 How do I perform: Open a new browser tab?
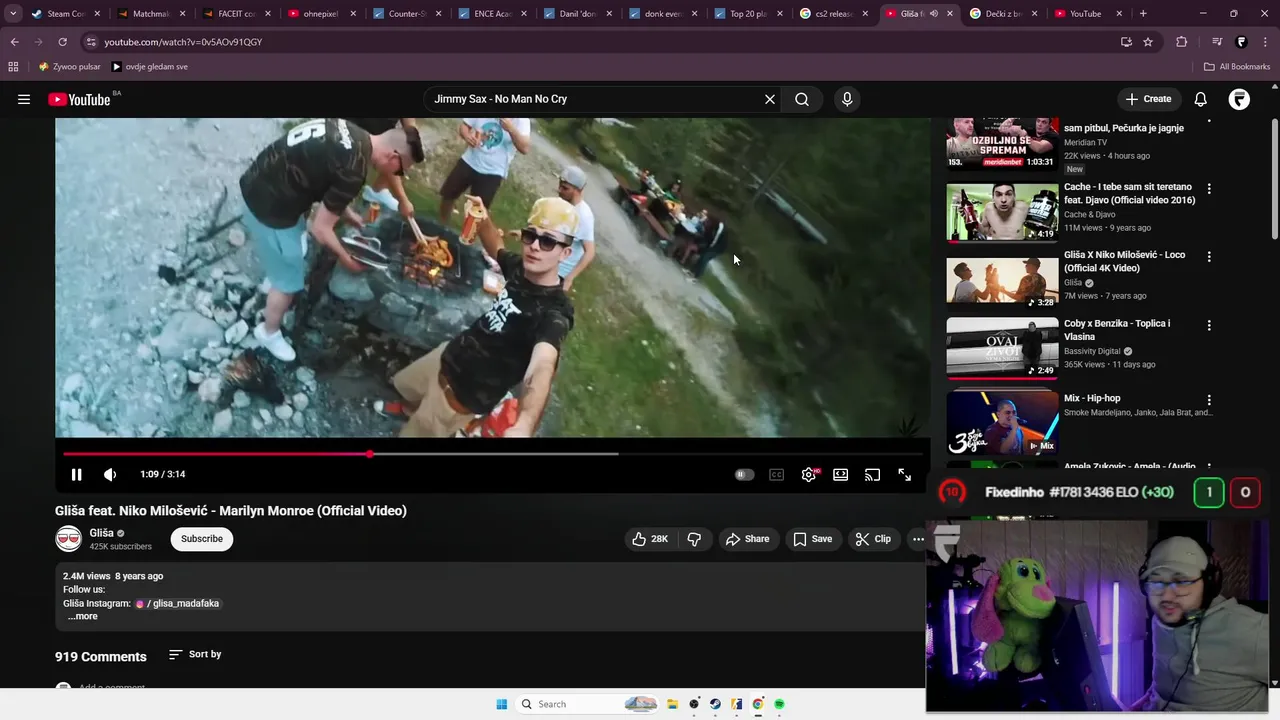coord(1143,14)
